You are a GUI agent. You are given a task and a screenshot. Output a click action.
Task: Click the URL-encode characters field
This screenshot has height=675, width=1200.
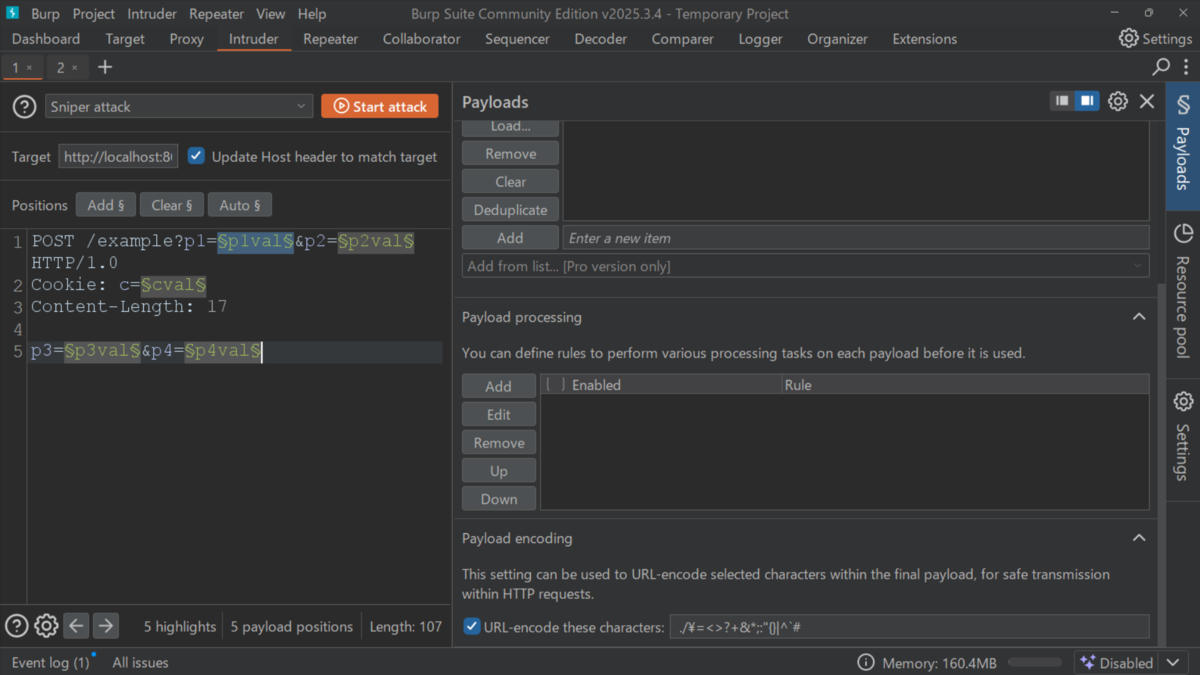click(x=909, y=627)
